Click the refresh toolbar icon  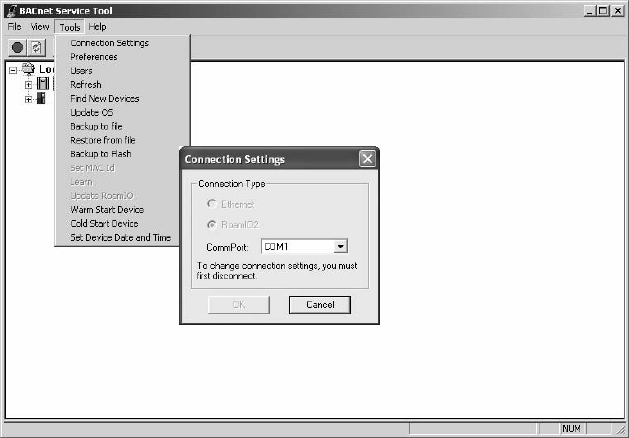(x=37, y=48)
